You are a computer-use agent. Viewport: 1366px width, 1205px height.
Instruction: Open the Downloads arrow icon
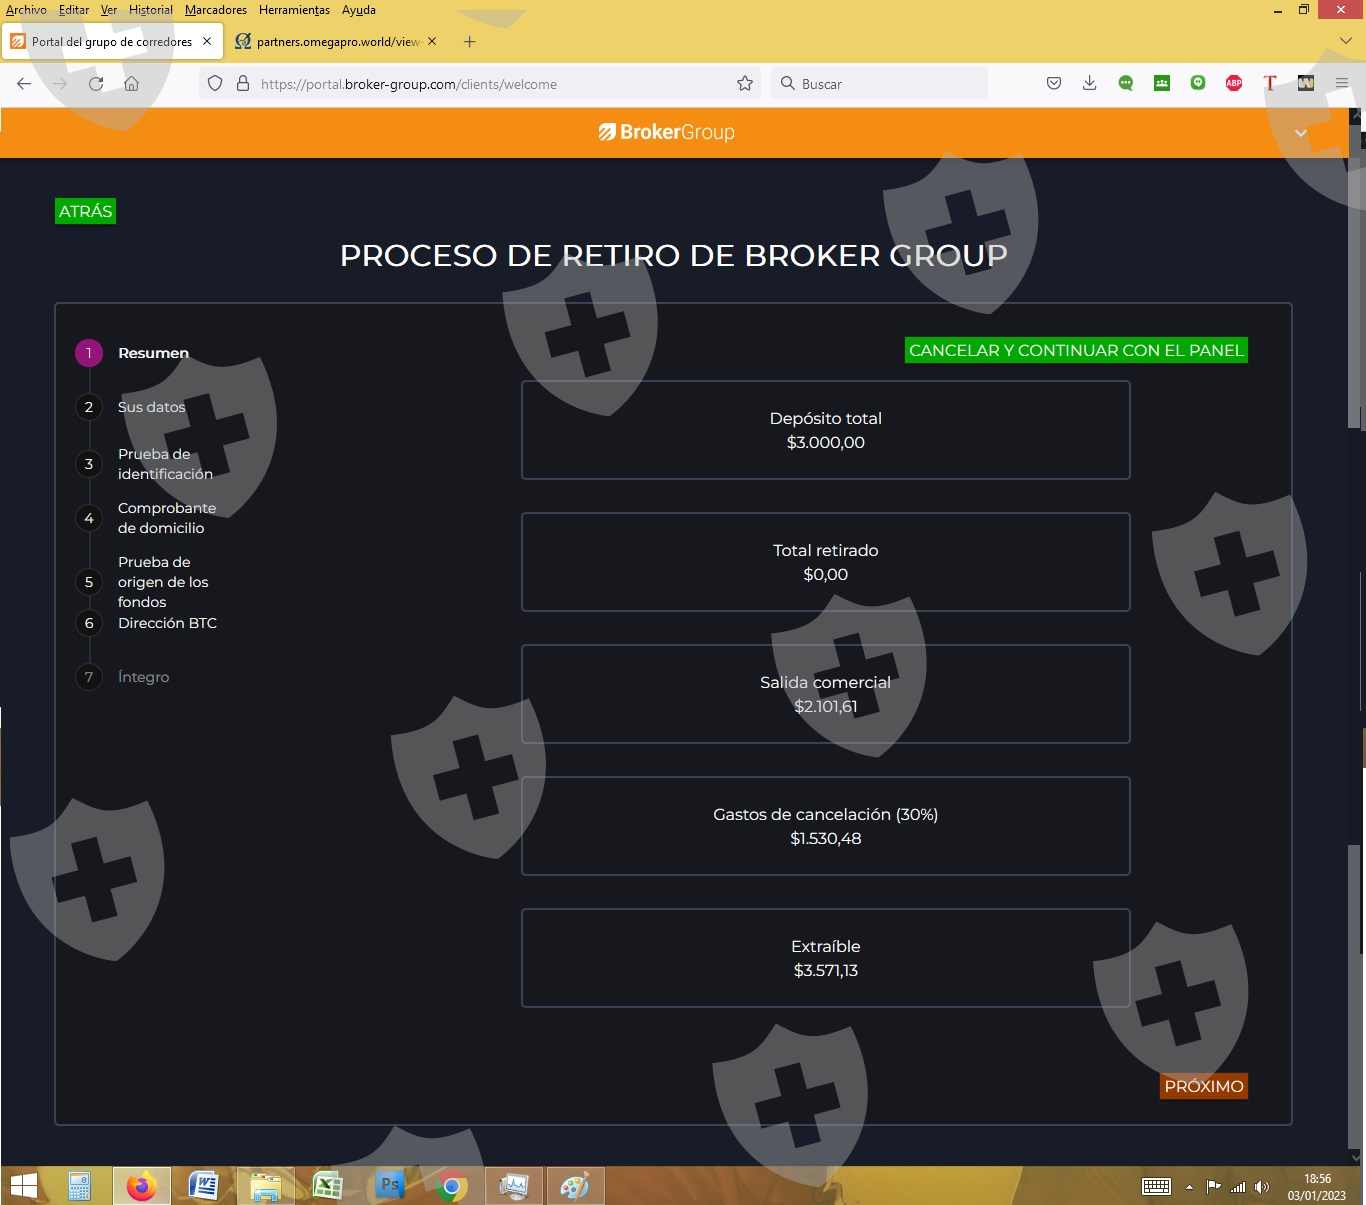click(x=1090, y=84)
